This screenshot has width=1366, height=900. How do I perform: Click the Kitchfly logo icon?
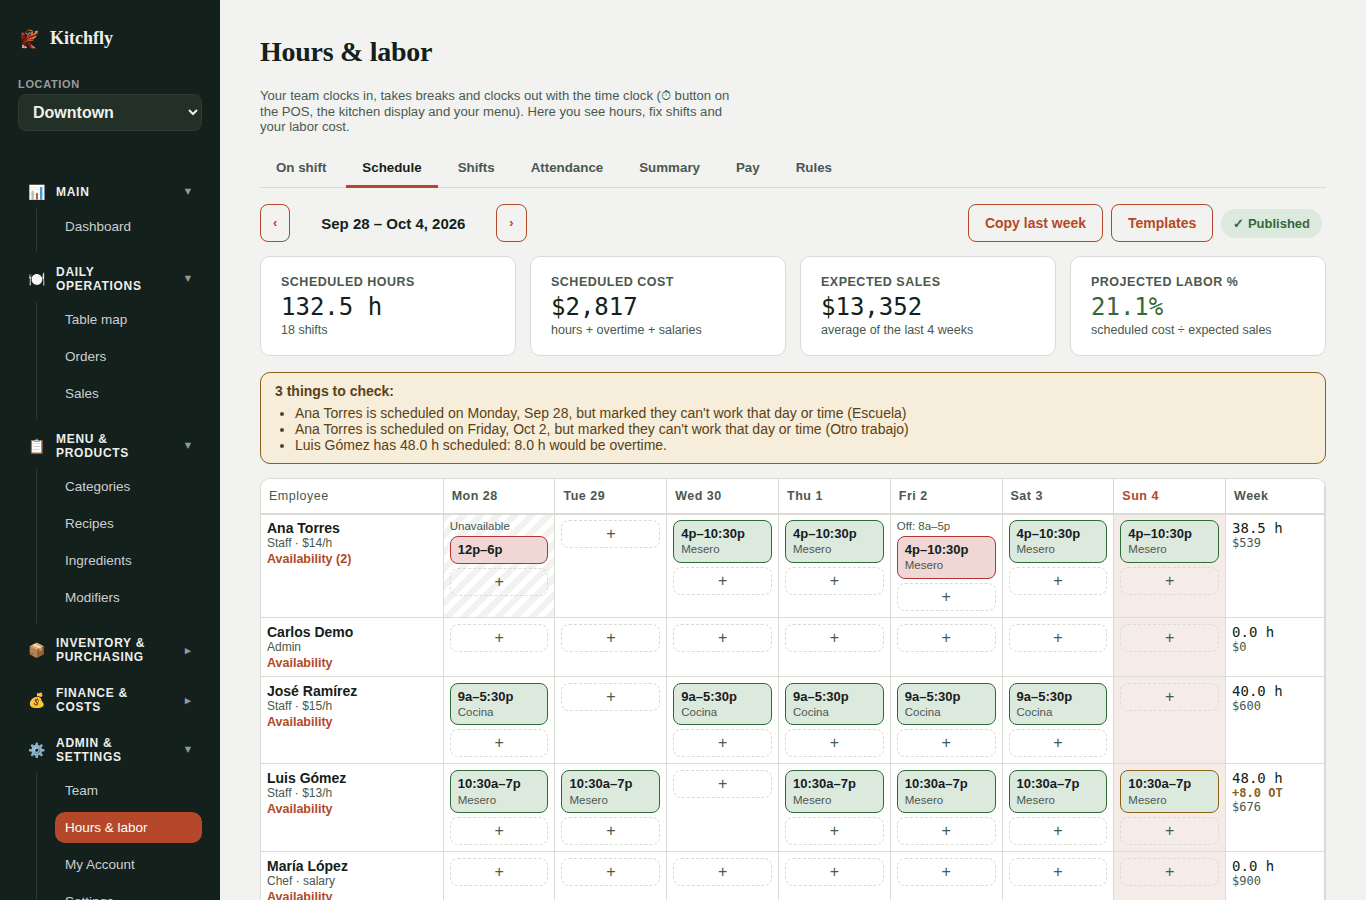tap(30, 38)
